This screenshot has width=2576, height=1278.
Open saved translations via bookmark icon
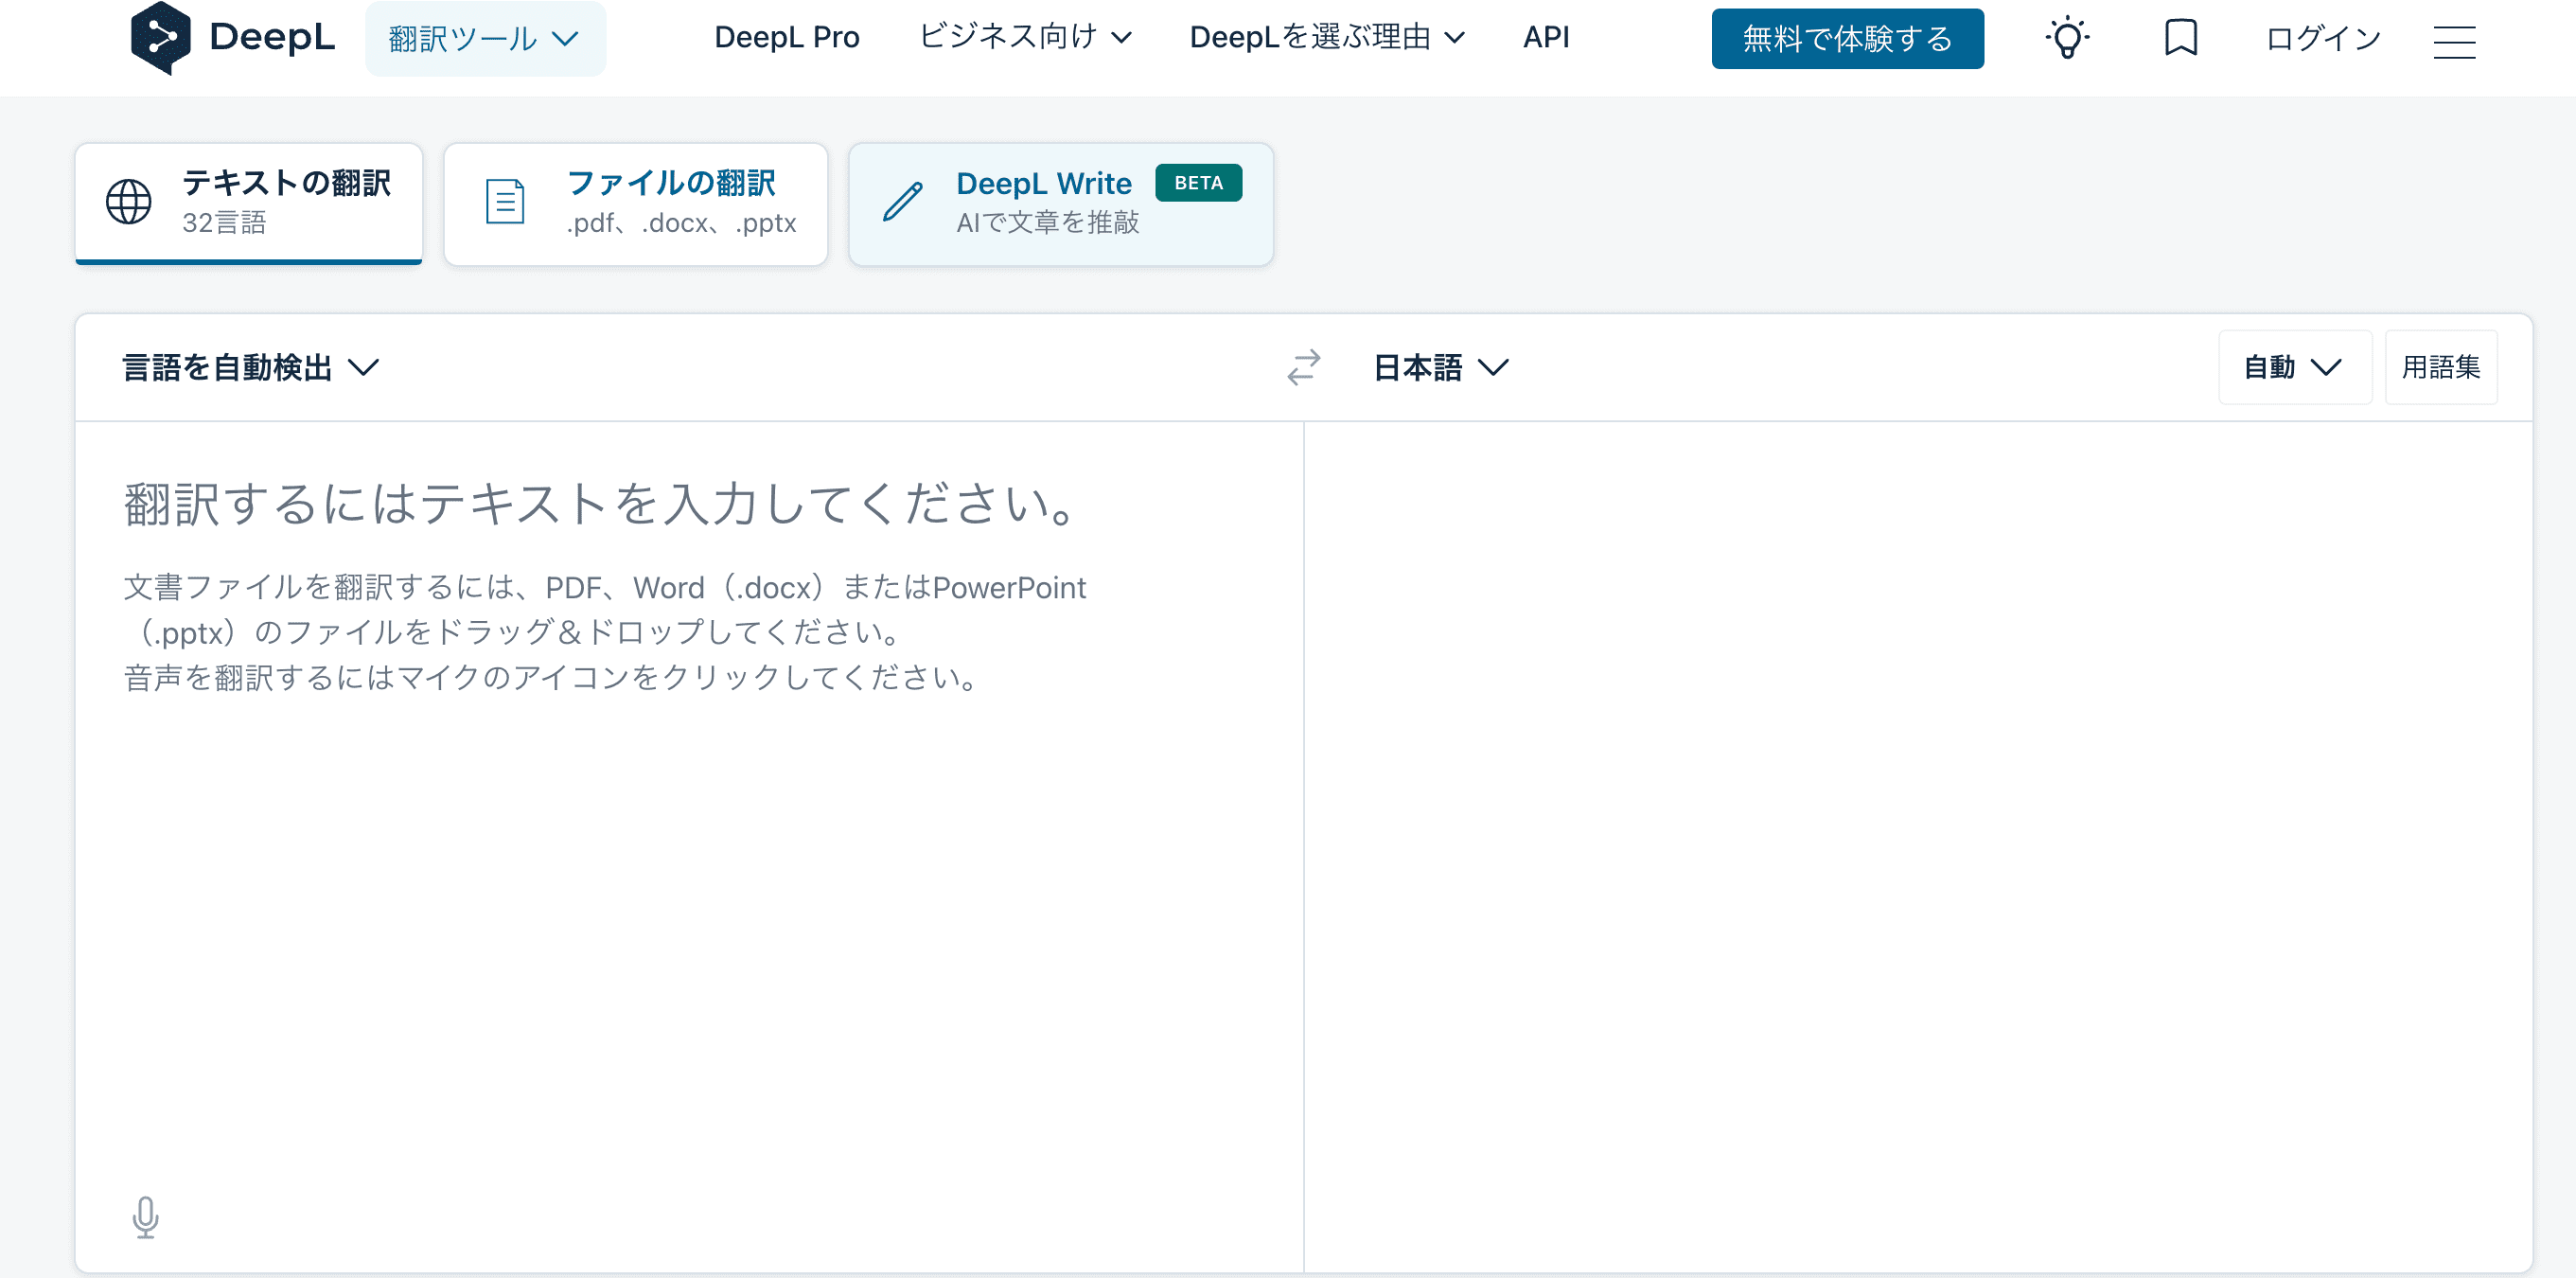[2180, 38]
